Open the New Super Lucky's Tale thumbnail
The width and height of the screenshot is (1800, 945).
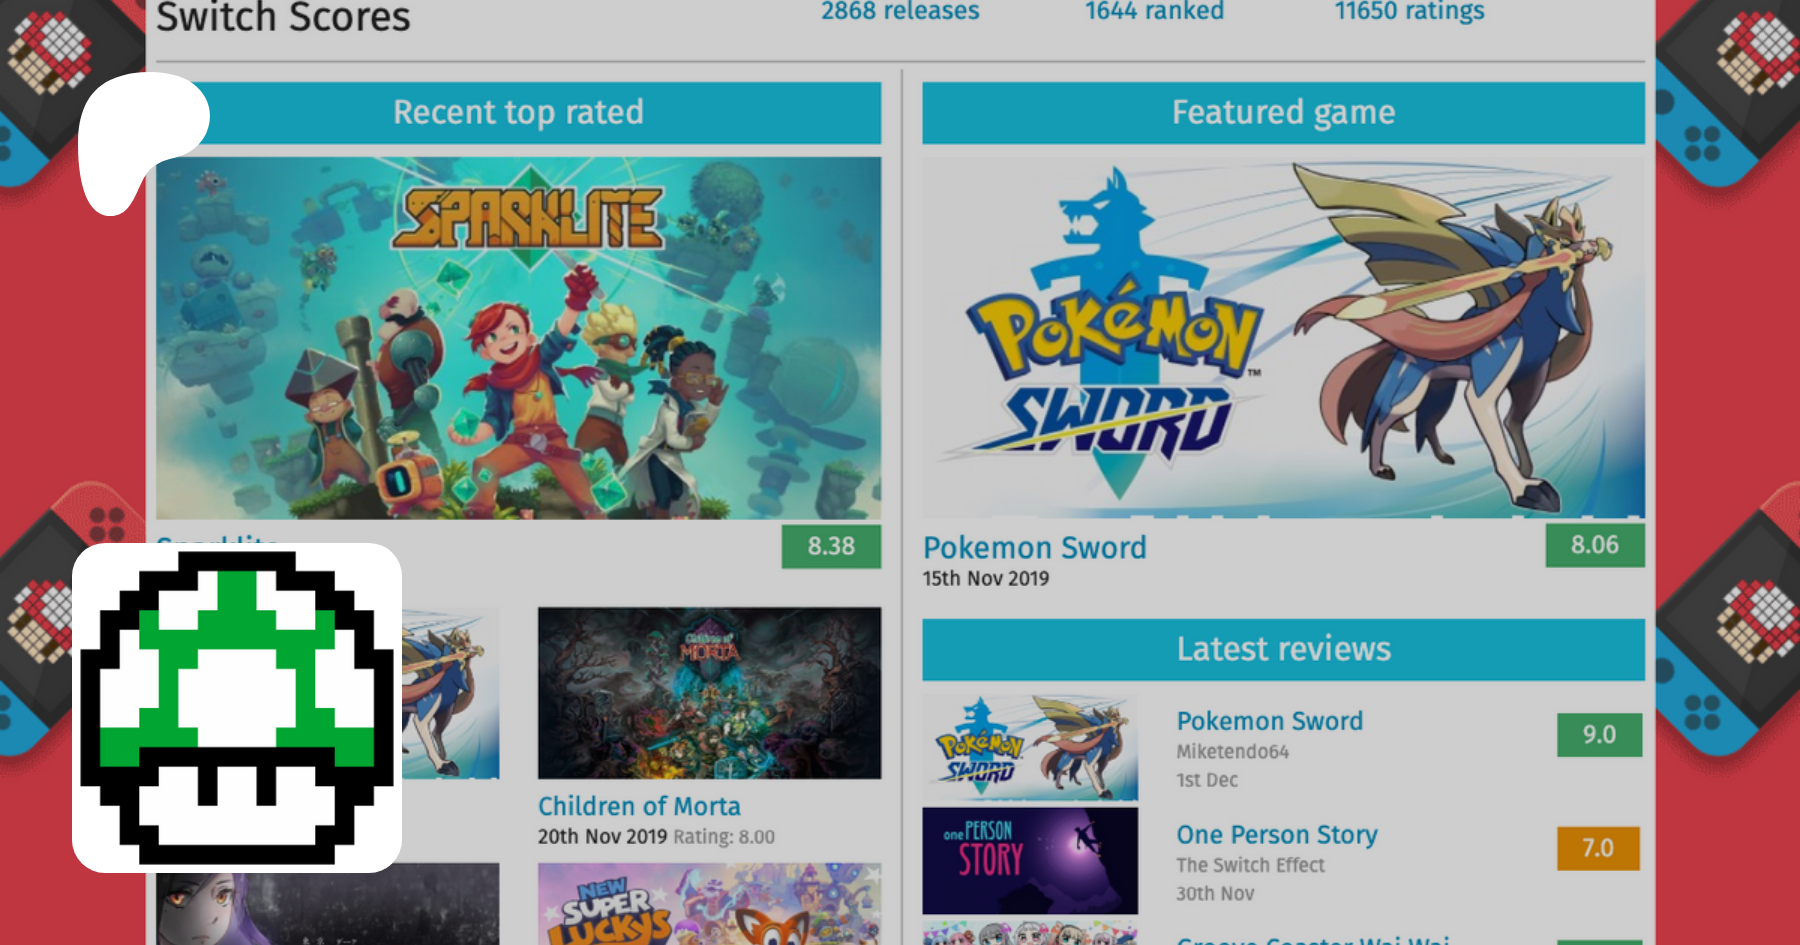[709, 905]
